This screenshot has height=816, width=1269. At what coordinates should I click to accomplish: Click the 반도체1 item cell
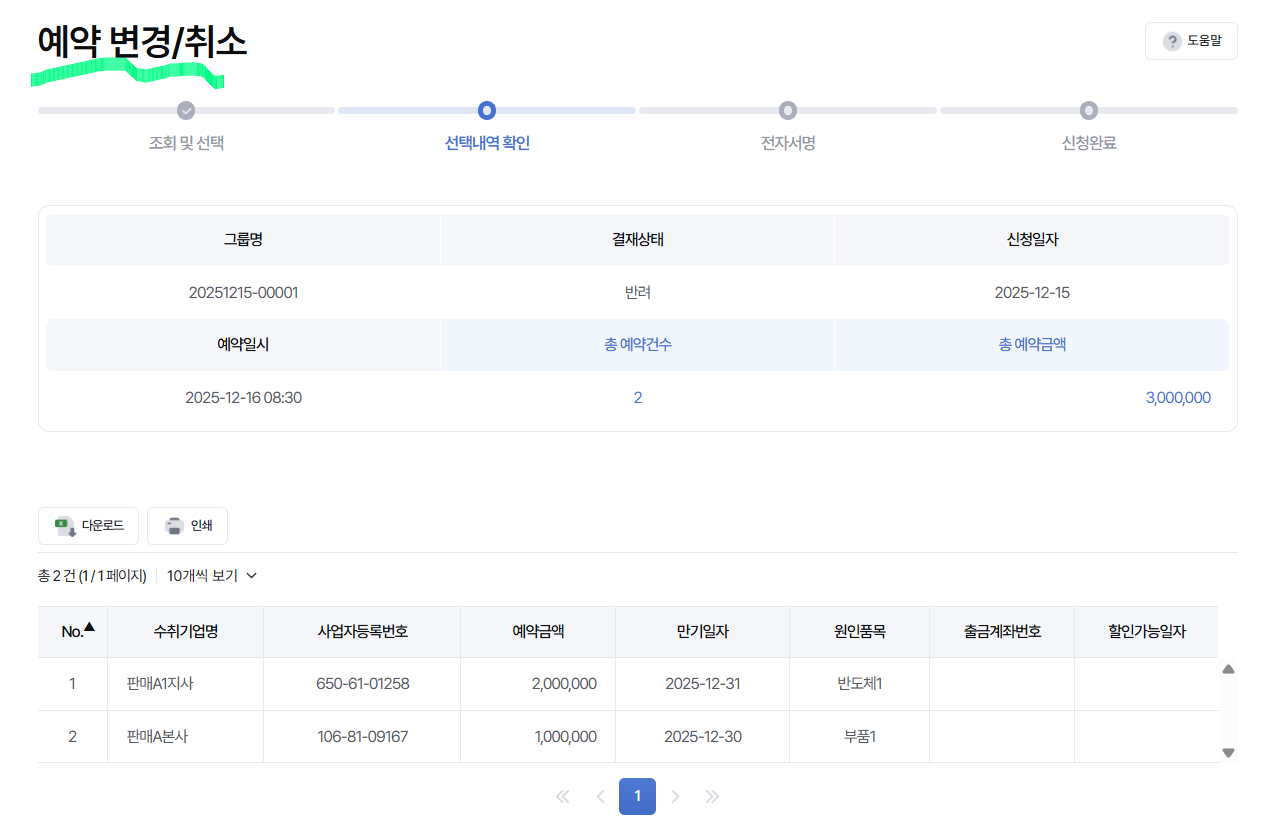(x=860, y=684)
